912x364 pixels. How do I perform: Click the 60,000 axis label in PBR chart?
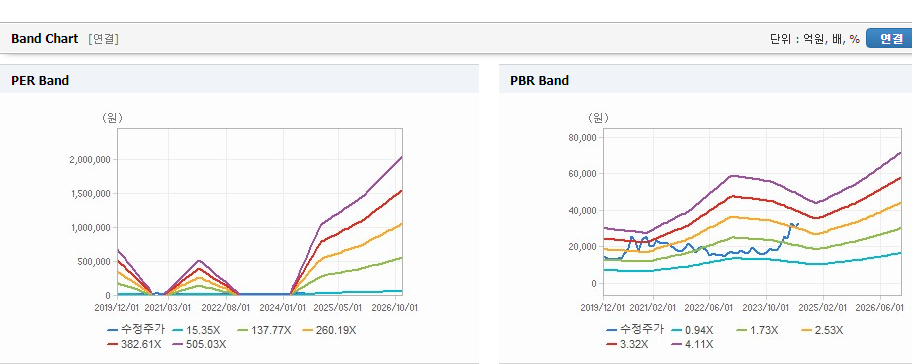click(x=582, y=174)
